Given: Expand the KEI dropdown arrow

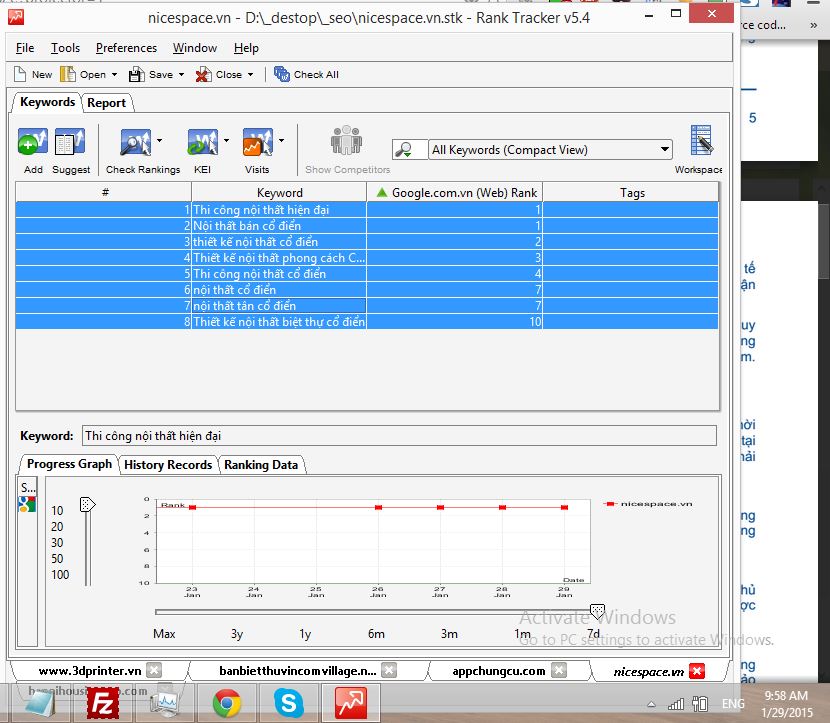Looking at the screenshot, I should 227,141.
